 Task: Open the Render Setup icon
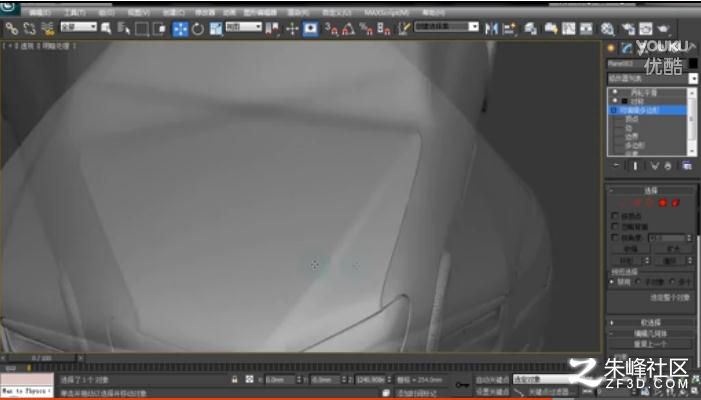(628, 29)
